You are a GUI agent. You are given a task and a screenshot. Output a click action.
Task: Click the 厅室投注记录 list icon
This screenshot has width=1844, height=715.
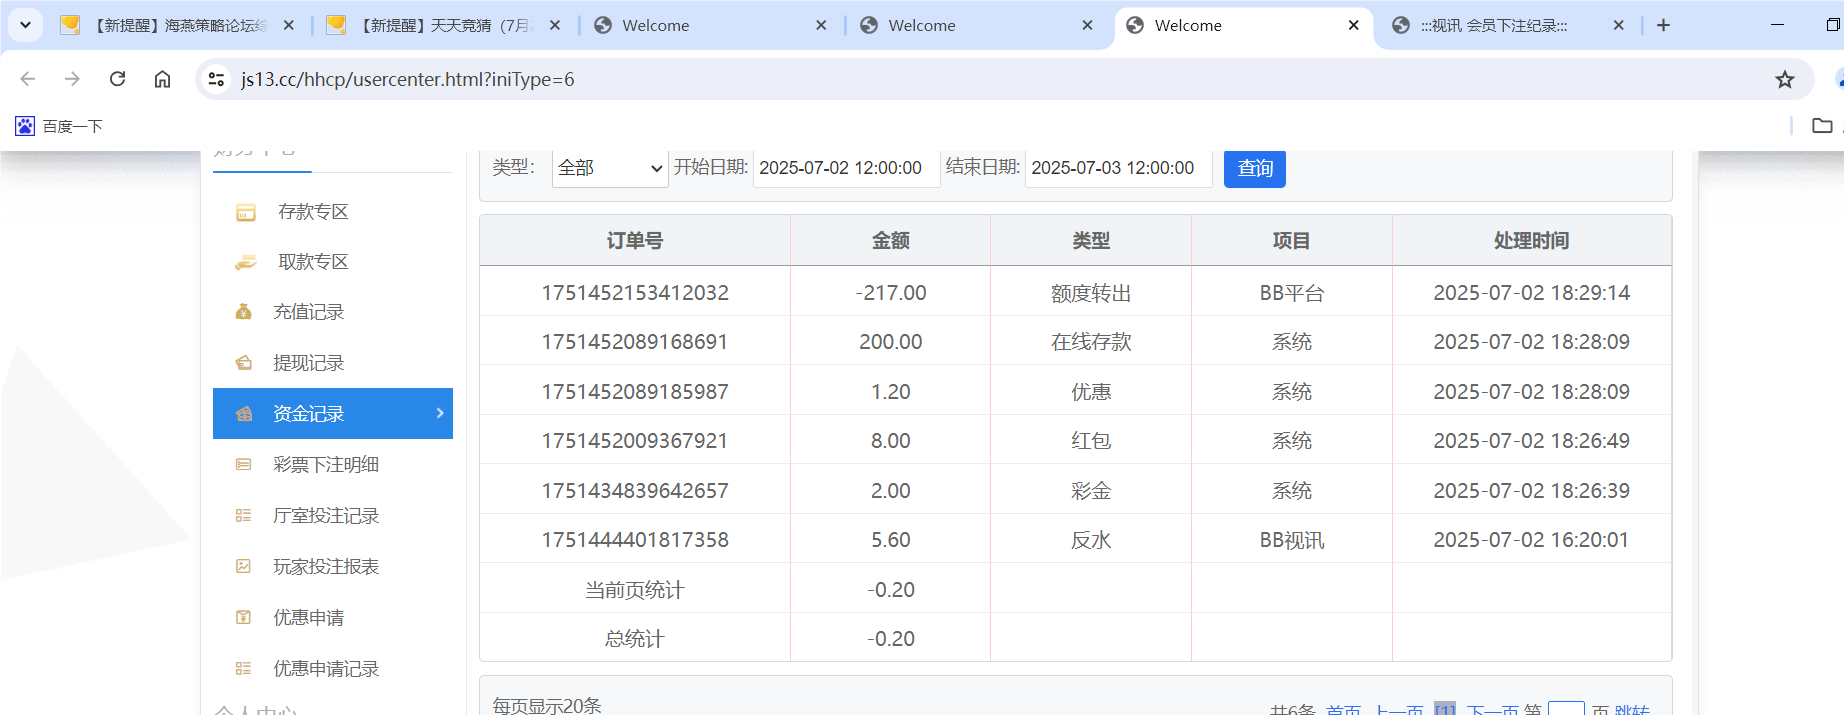(x=243, y=516)
